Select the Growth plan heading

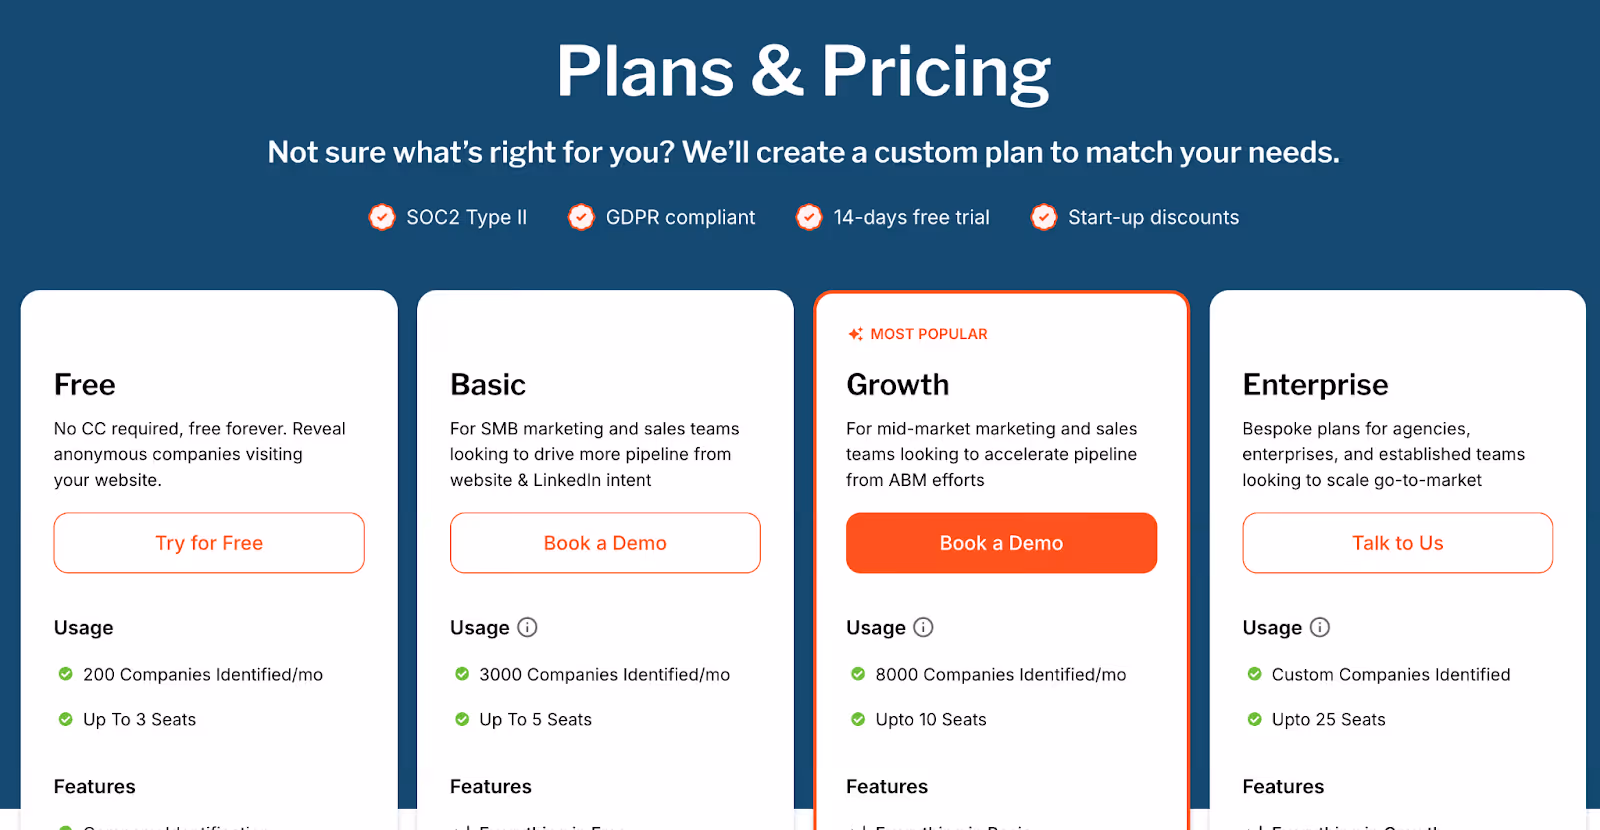(x=898, y=385)
